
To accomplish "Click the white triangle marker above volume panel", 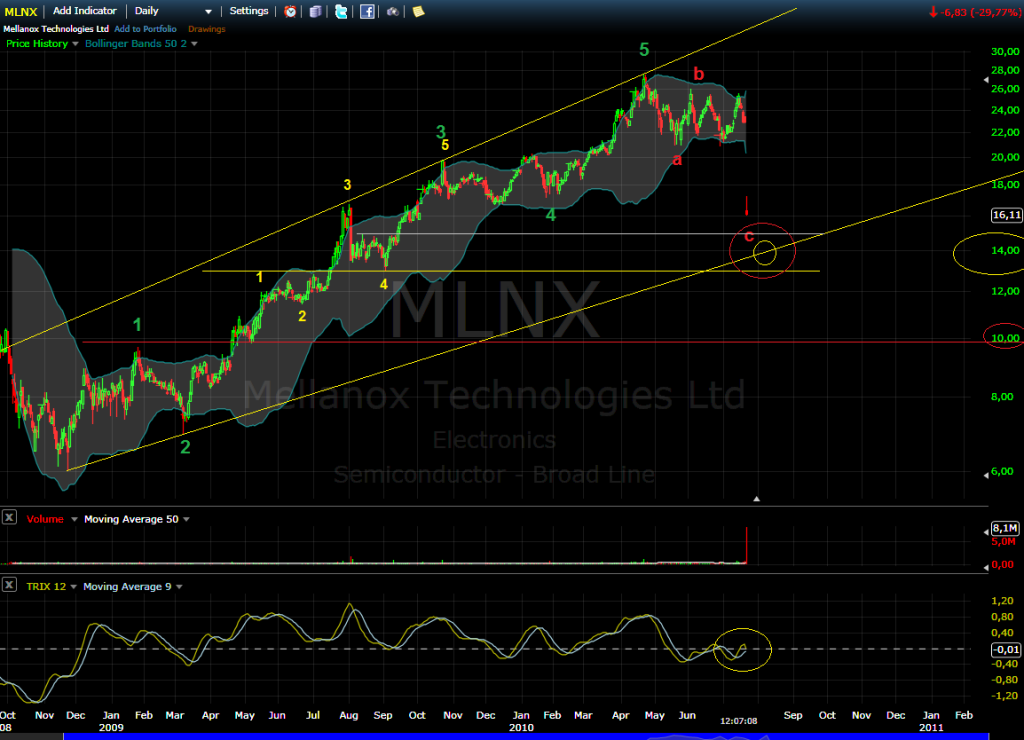I will click(757, 498).
